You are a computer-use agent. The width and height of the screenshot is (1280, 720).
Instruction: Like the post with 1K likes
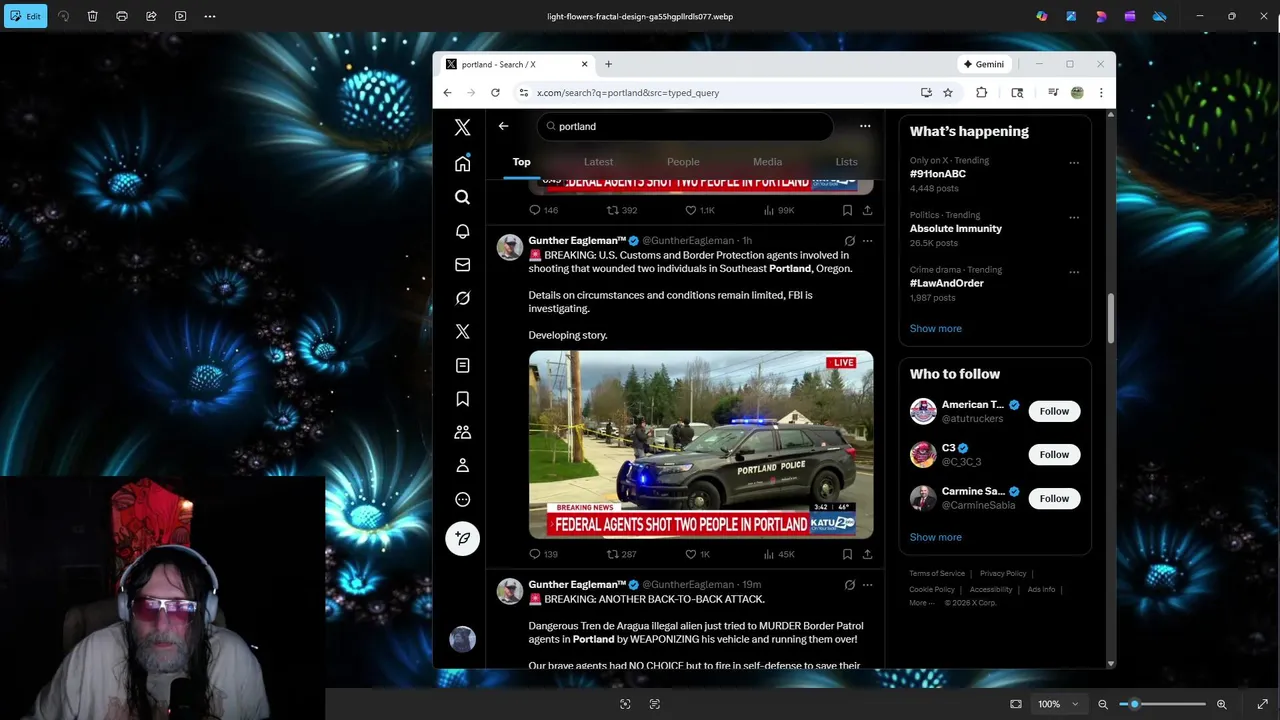(x=697, y=554)
